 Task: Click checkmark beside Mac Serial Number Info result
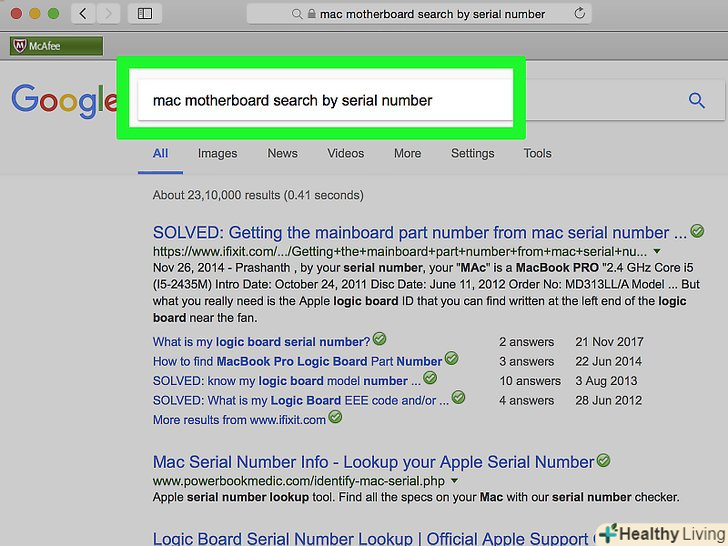pos(604,460)
